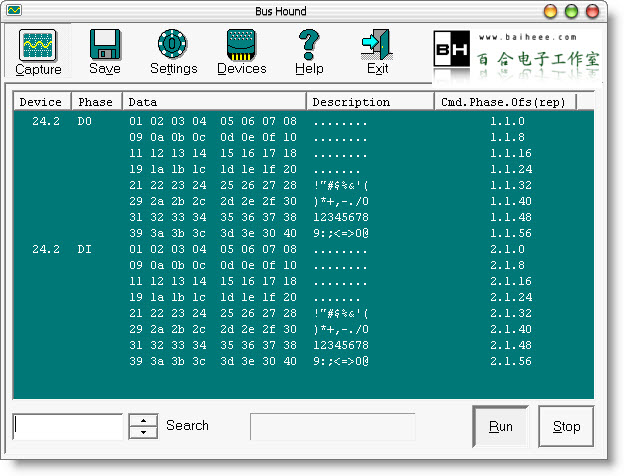624x476 pixels.
Task: Click the Run button
Action: [501, 426]
